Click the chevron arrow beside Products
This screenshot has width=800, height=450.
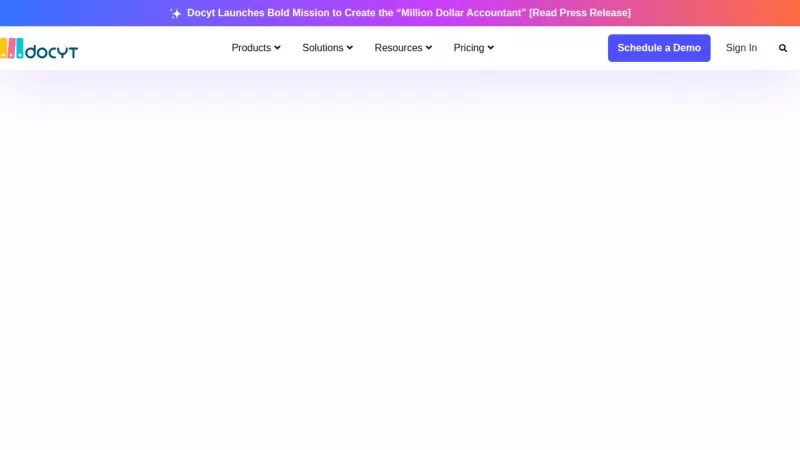[x=277, y=48]
